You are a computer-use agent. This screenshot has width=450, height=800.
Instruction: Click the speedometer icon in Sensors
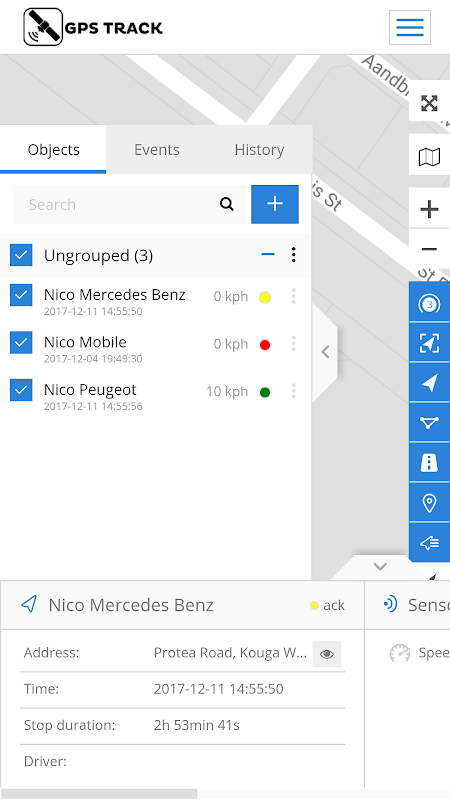pyautogui.click(x=400, y=653)
